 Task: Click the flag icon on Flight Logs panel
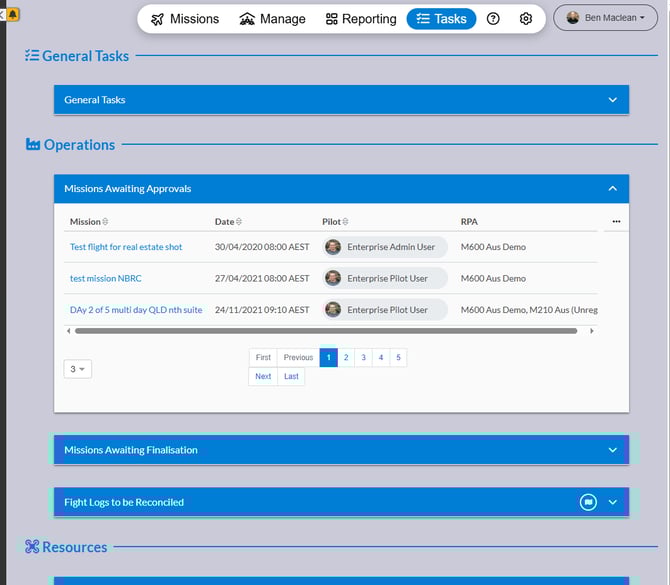(x=588, y=502)
